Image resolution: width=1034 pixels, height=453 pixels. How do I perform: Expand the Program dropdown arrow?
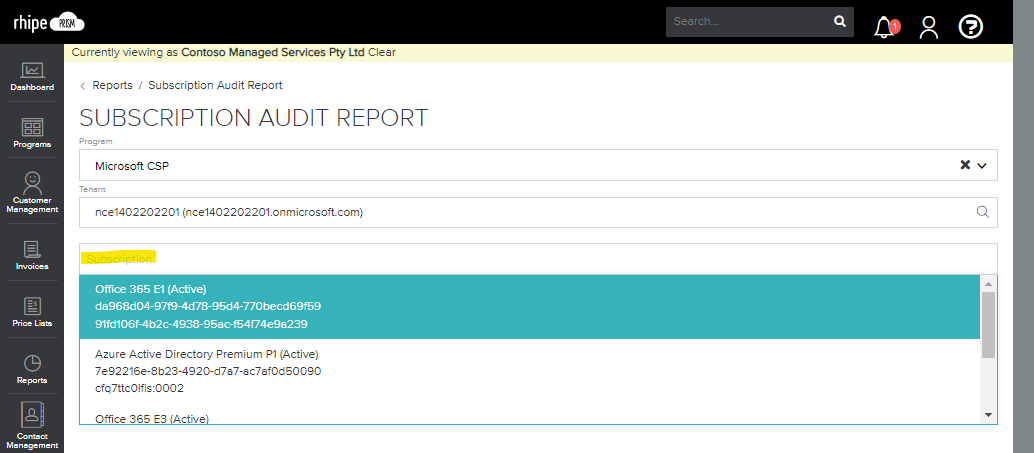point(982,166)
